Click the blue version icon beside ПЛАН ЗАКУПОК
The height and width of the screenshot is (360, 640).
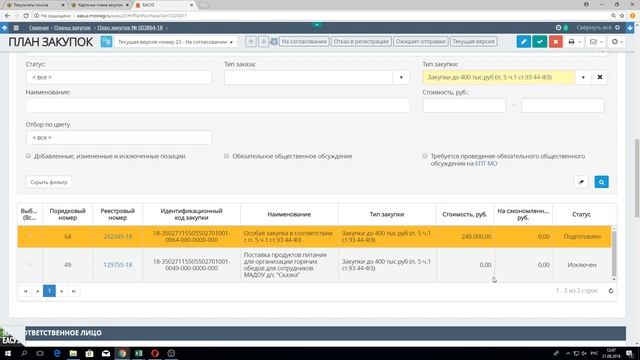point(106,42)
